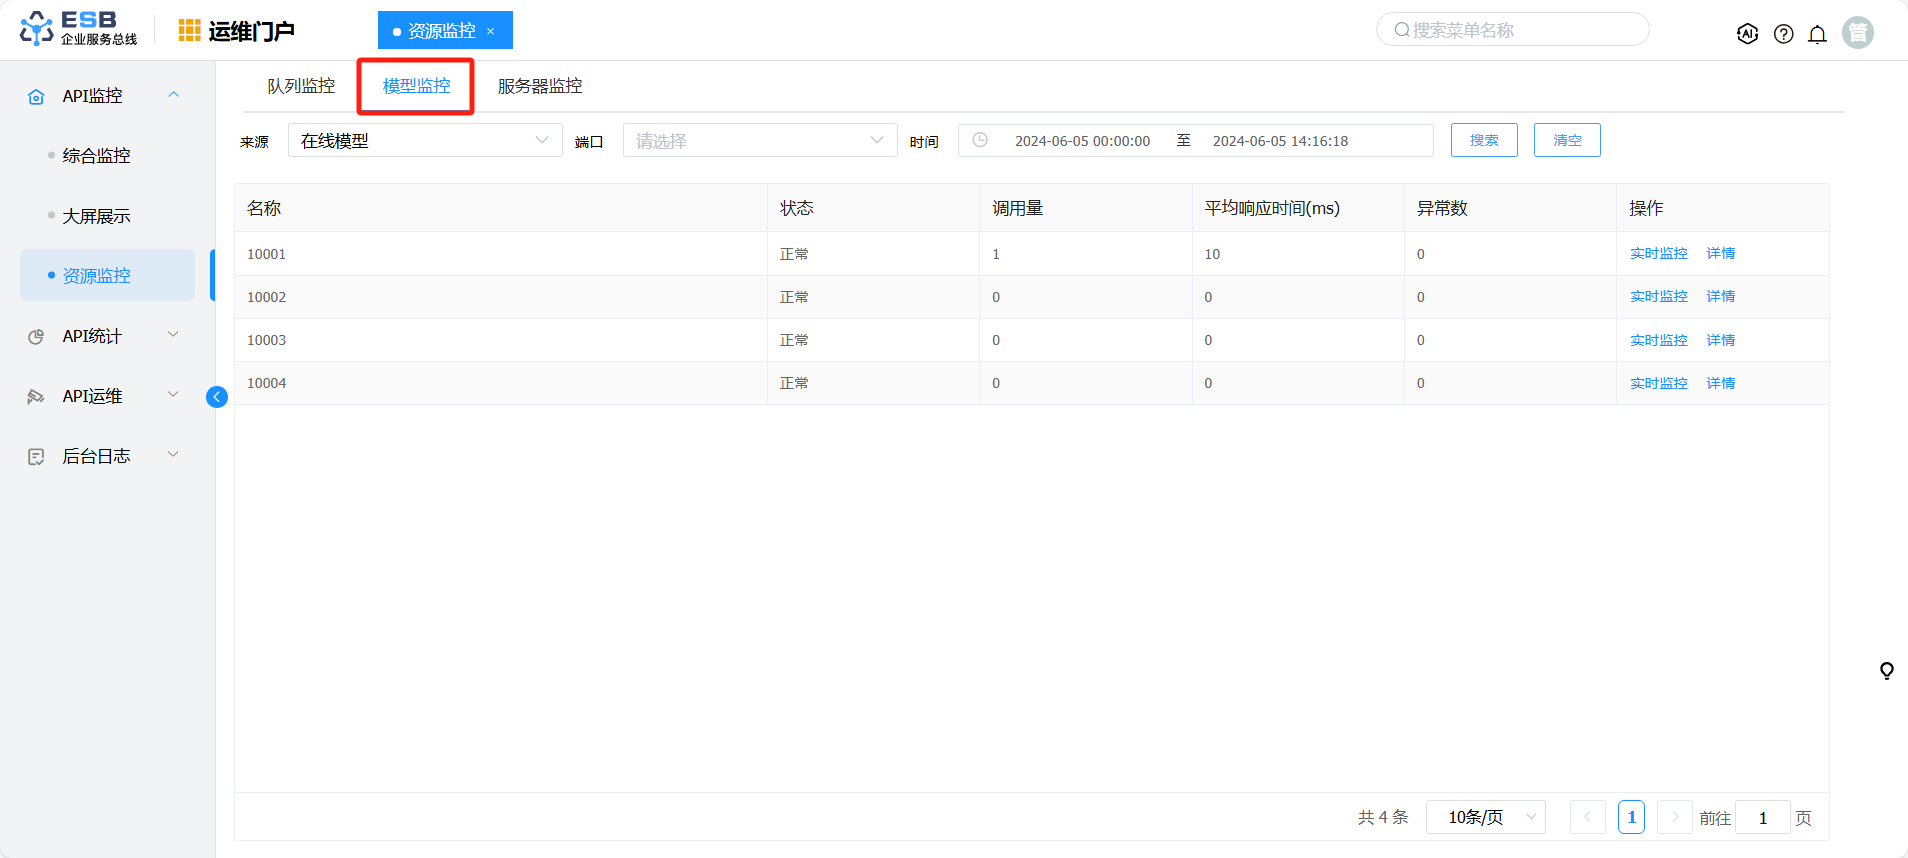Open the 来源 dropdown showing 在线模型
The width and height of the screenshot is (1908, 858).
tap(425, 141)
